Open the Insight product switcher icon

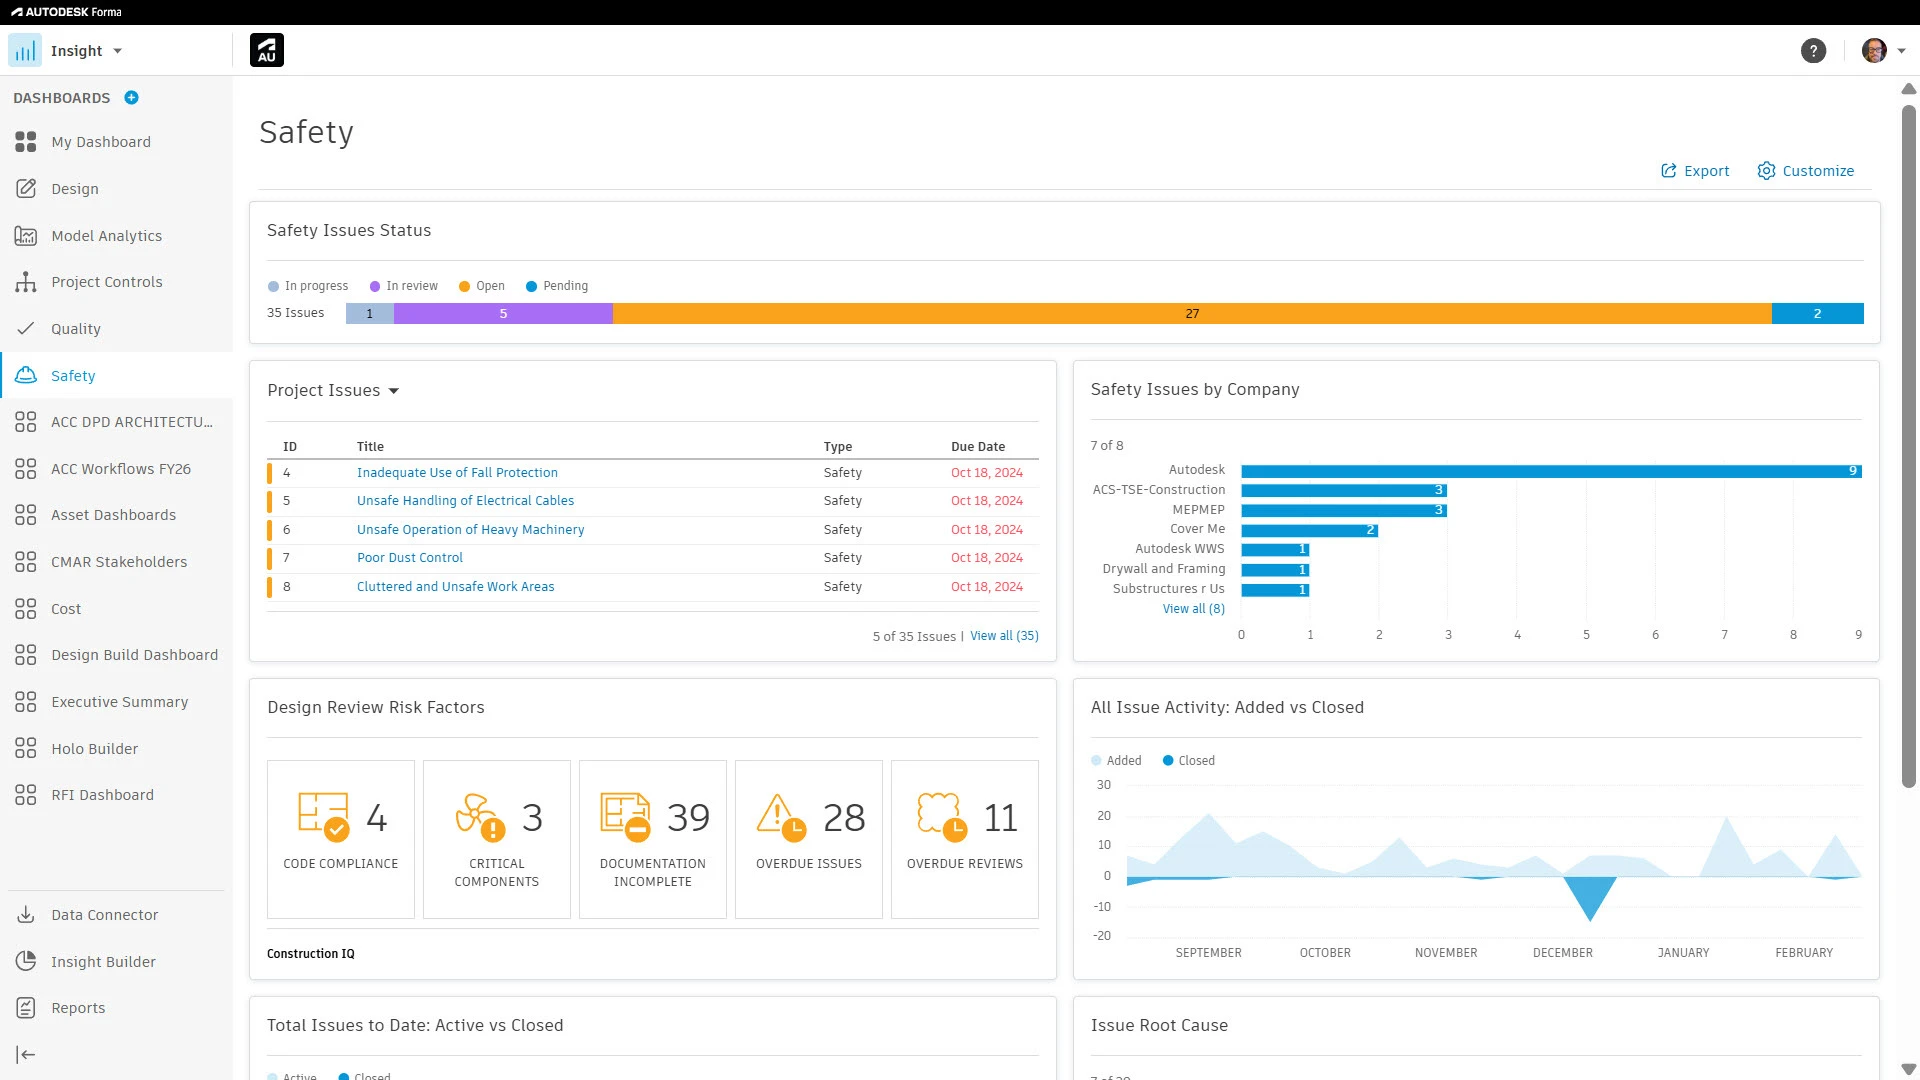point(25,51)
